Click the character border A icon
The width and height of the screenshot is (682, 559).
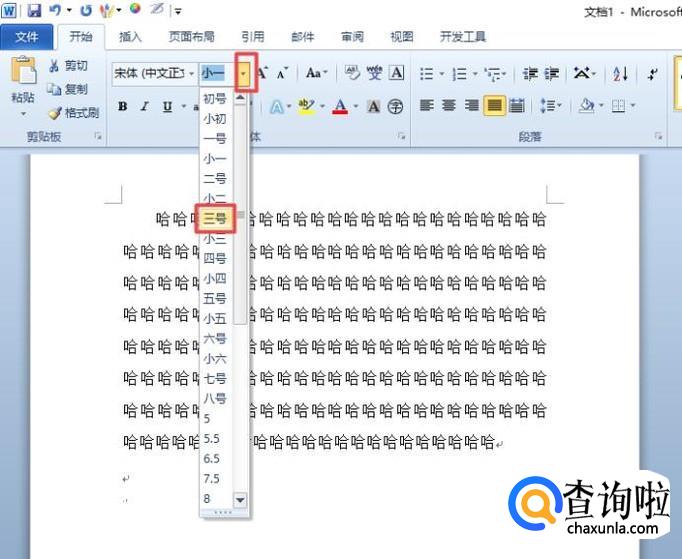(396, 73)
